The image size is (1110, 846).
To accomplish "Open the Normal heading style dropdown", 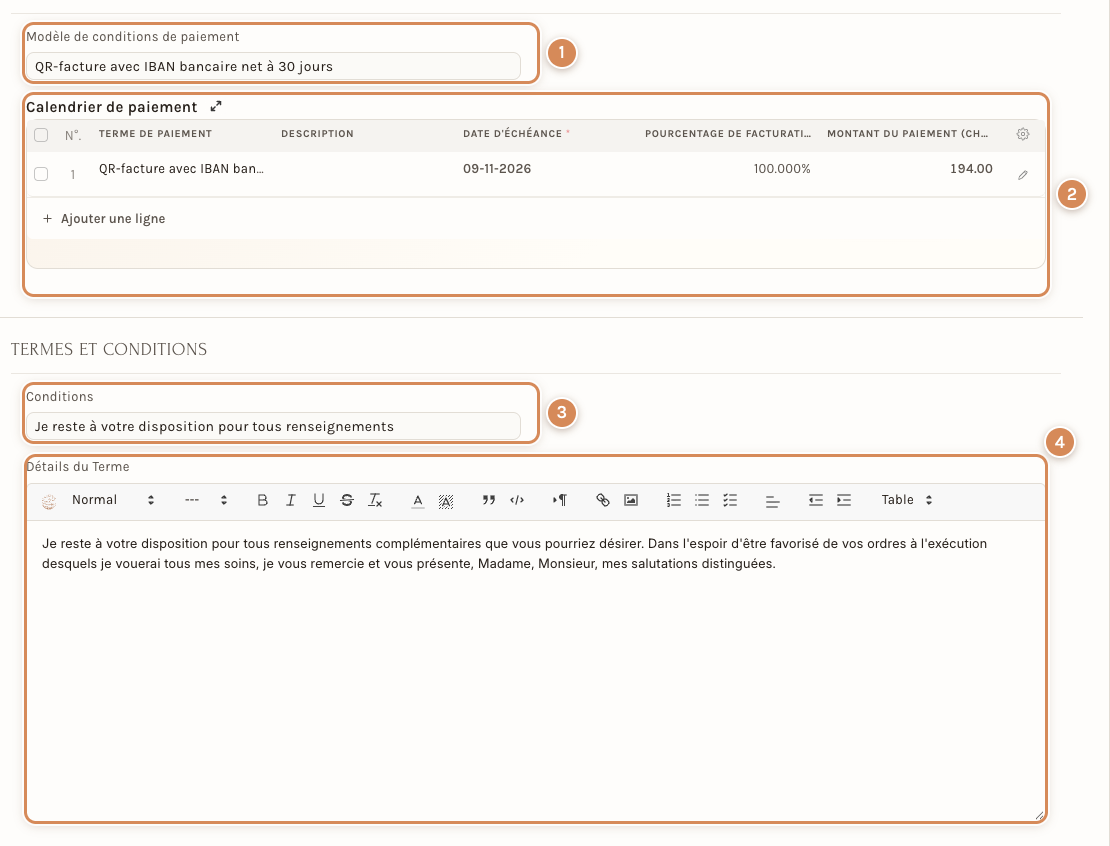I will pyautogui.click(x=113, y=500).
